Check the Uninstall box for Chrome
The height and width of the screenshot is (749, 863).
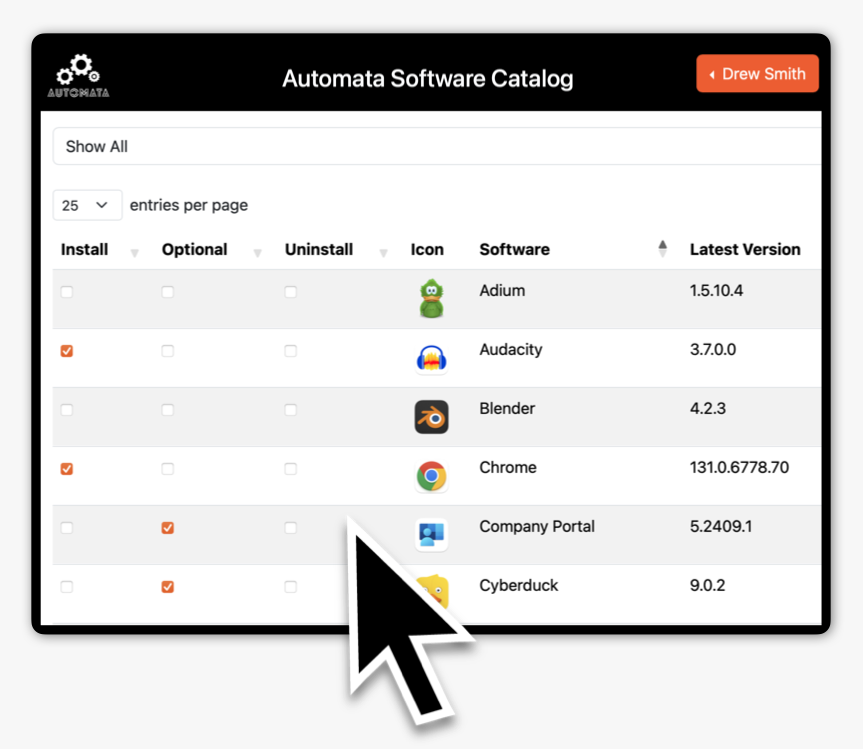[x=291, y=469]
